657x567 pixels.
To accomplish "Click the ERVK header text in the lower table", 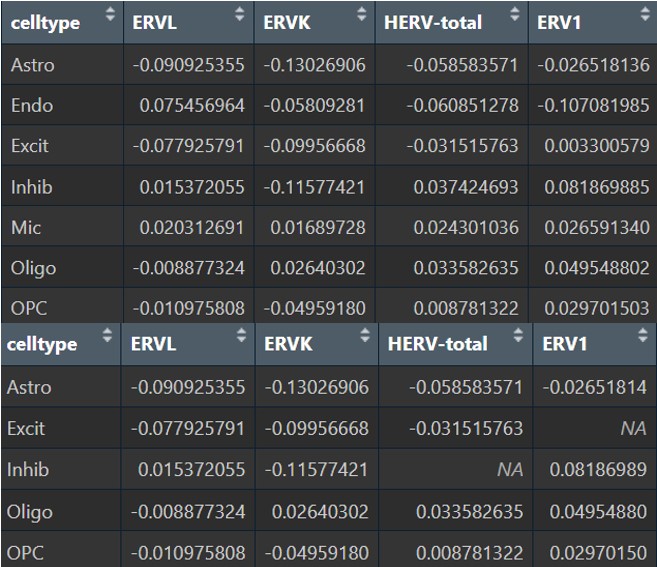I will tap(288, 344).
